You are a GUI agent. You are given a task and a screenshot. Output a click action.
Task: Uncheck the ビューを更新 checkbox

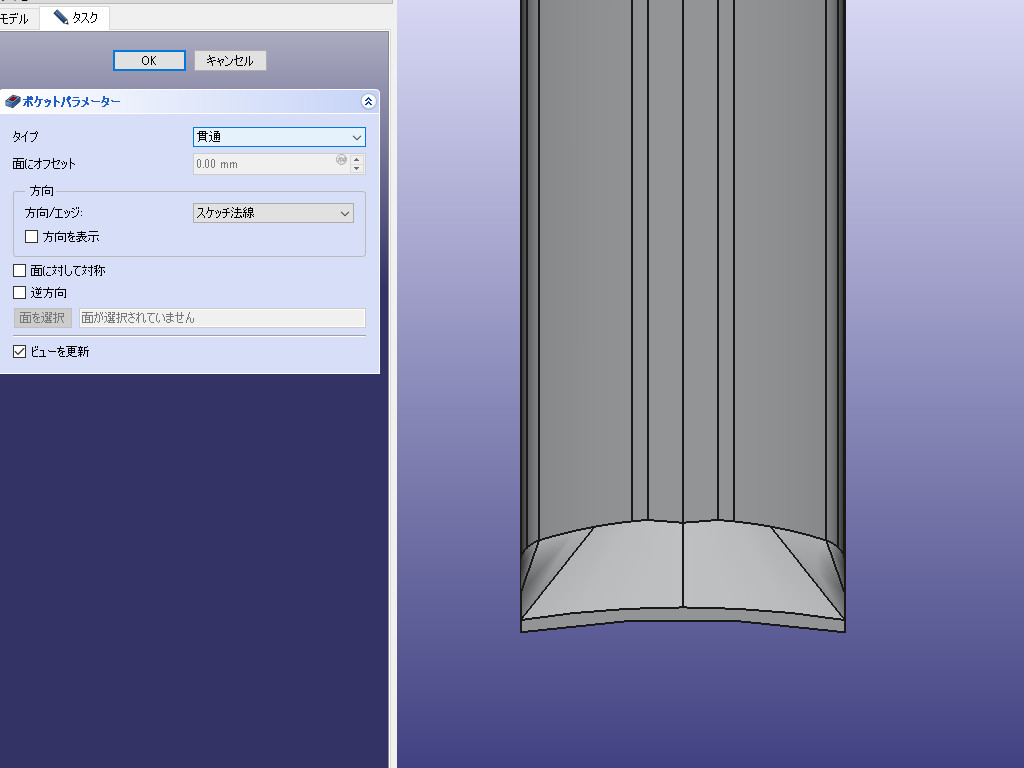[x=20, y=352]
